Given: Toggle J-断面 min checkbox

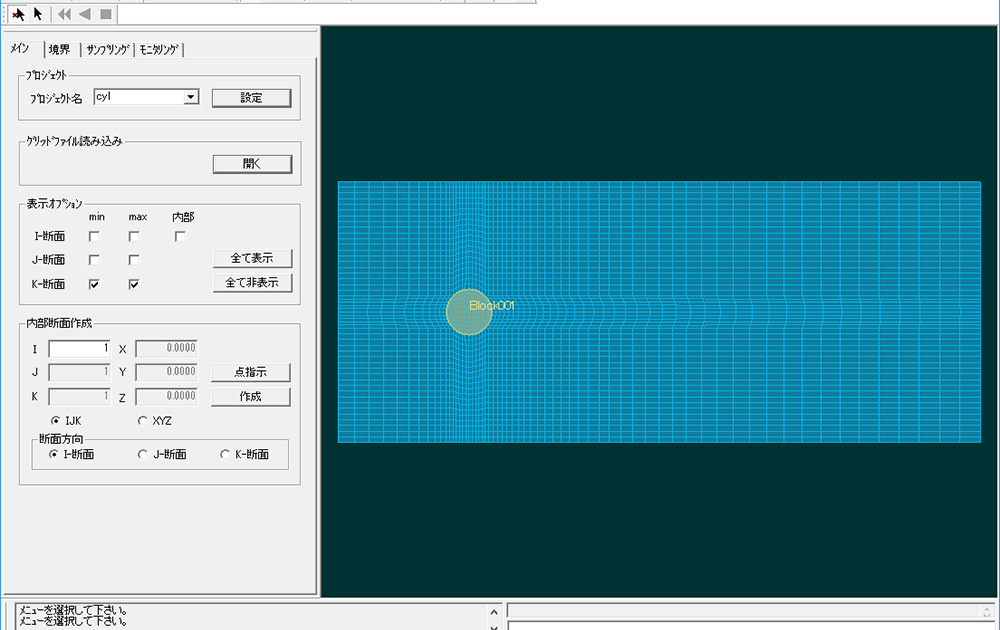Looking at the screenshot, I should [x=94, y=260].
